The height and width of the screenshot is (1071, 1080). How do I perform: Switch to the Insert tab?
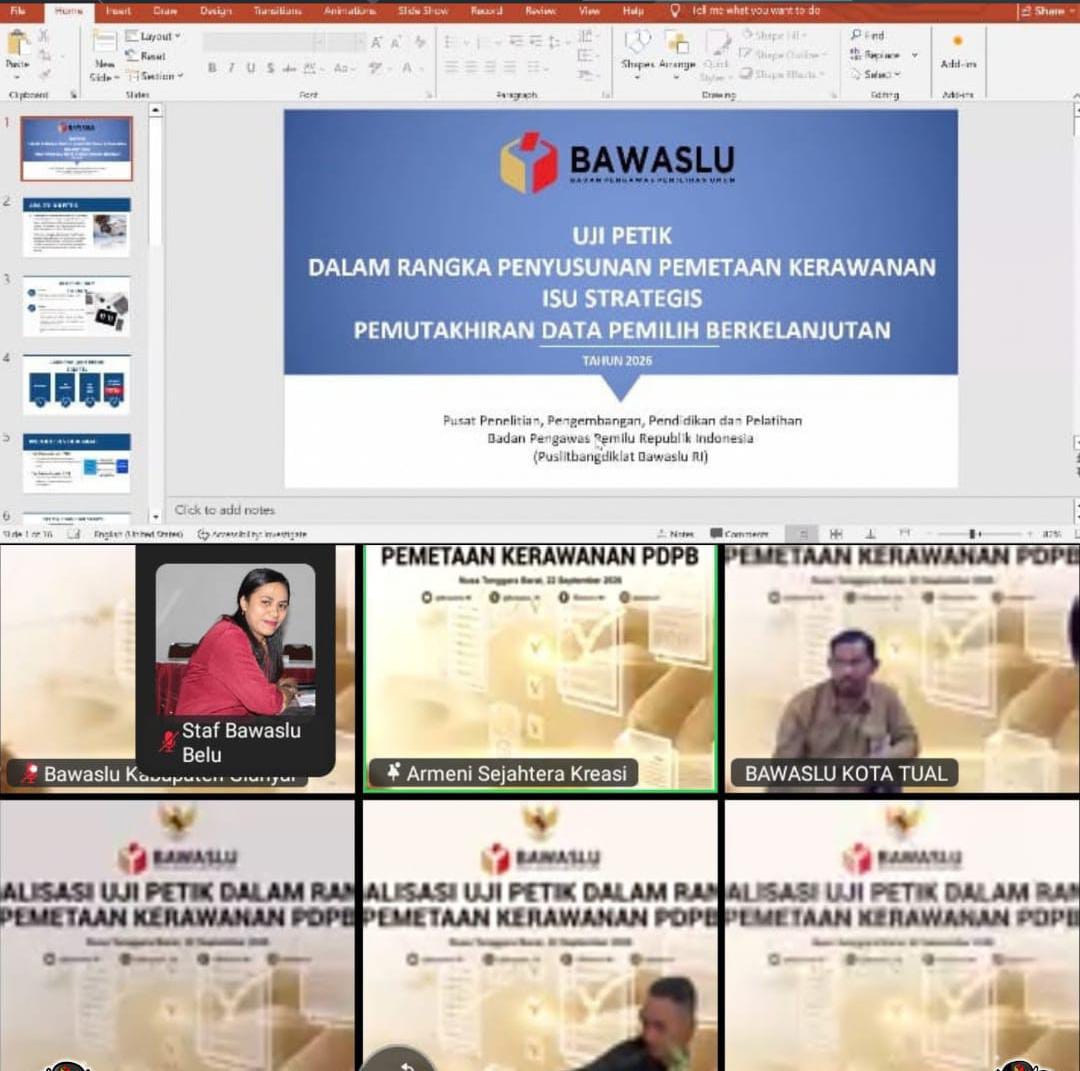118,10
